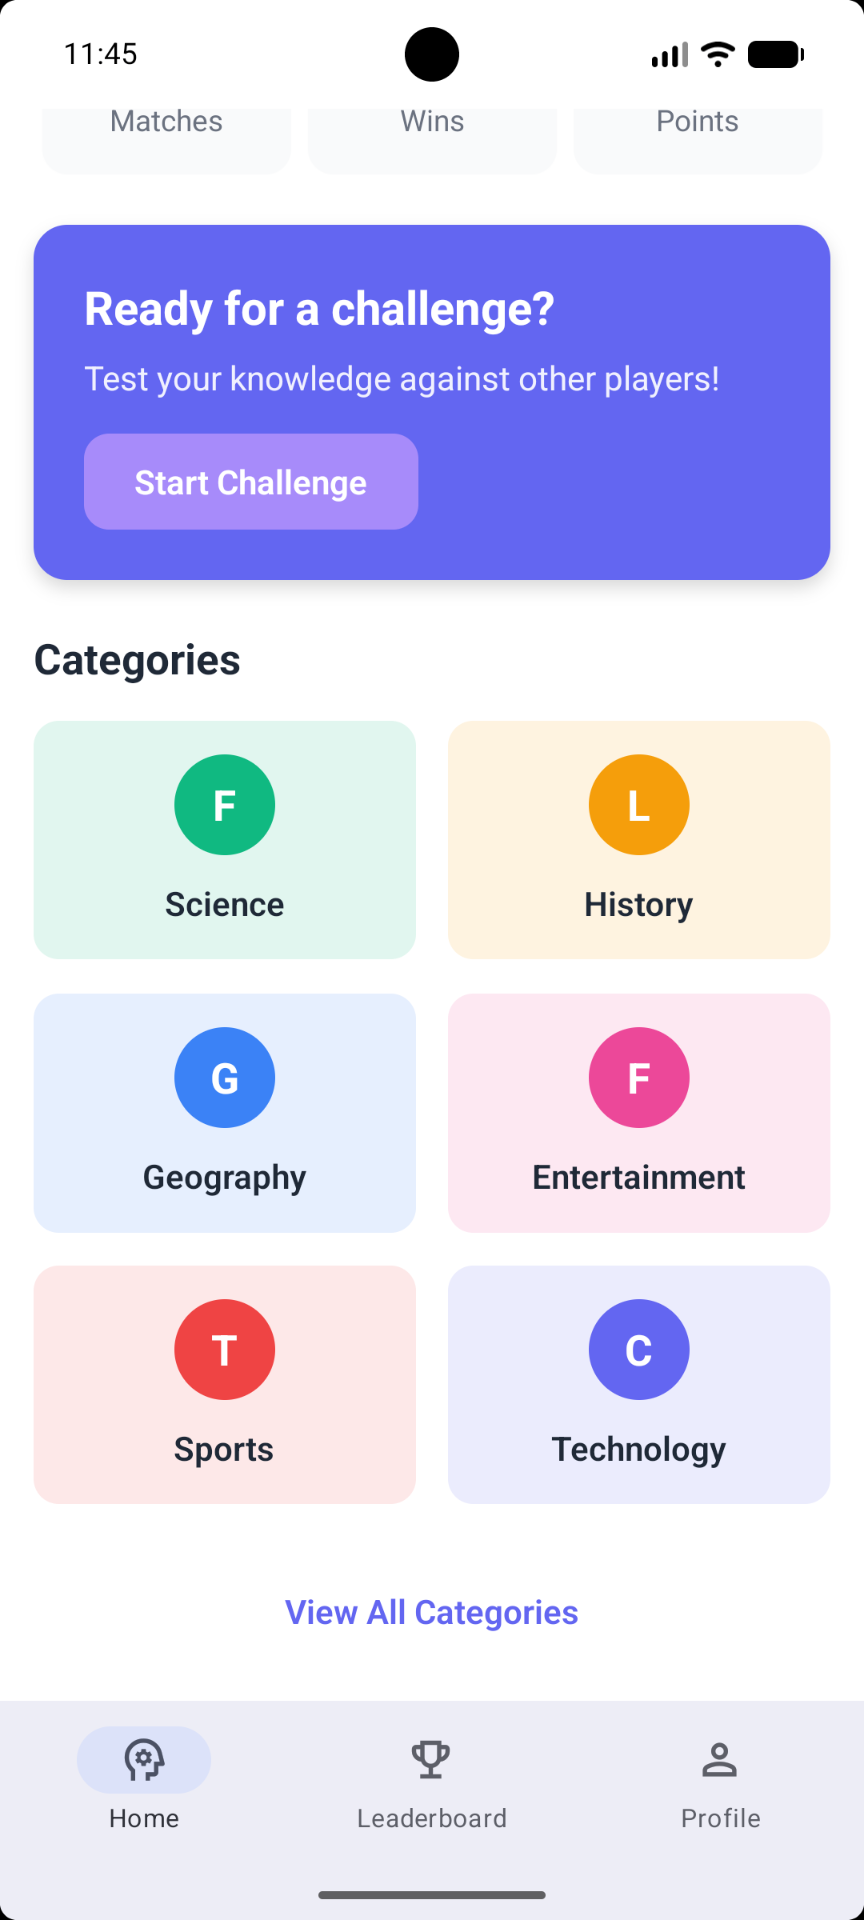Tap the green Science category icon

pos(224,805)
